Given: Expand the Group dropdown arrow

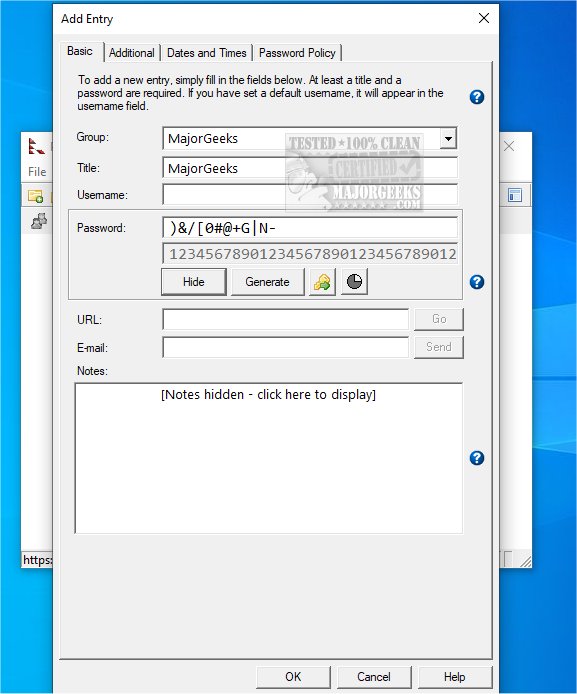Looking at the screenshot, I should coord(448,139).
